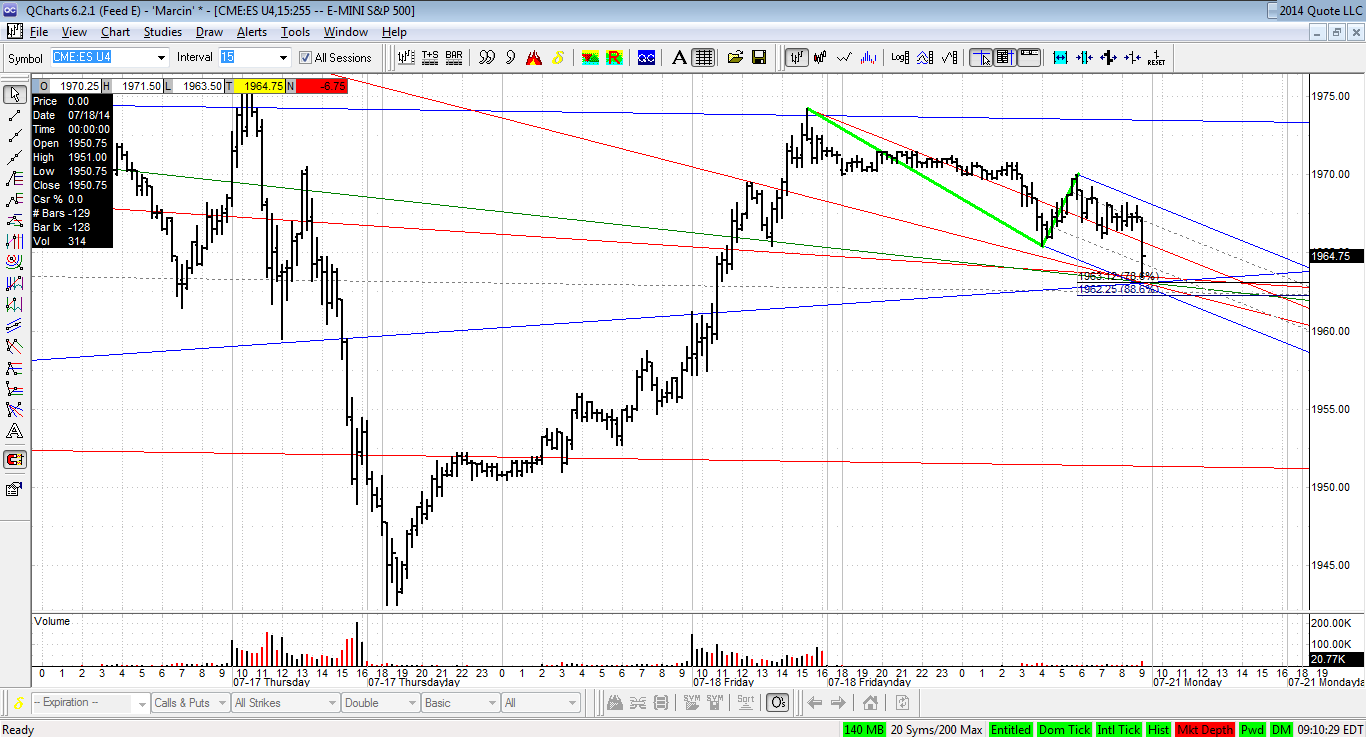Toggle the data window panel button
Viewport: 1366px width, 738px height.
(x=1005, y=57)
